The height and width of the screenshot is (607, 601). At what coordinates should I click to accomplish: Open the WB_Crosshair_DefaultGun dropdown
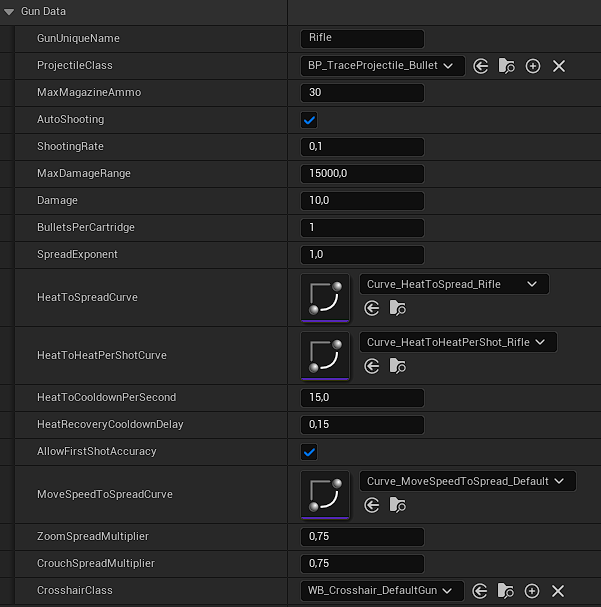click(x=382, y=591)
